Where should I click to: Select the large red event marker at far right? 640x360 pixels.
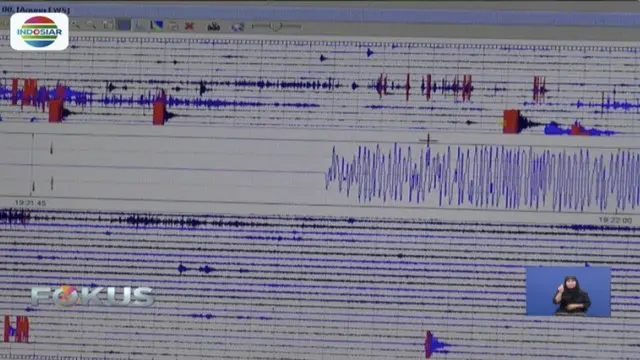(511, 121)
